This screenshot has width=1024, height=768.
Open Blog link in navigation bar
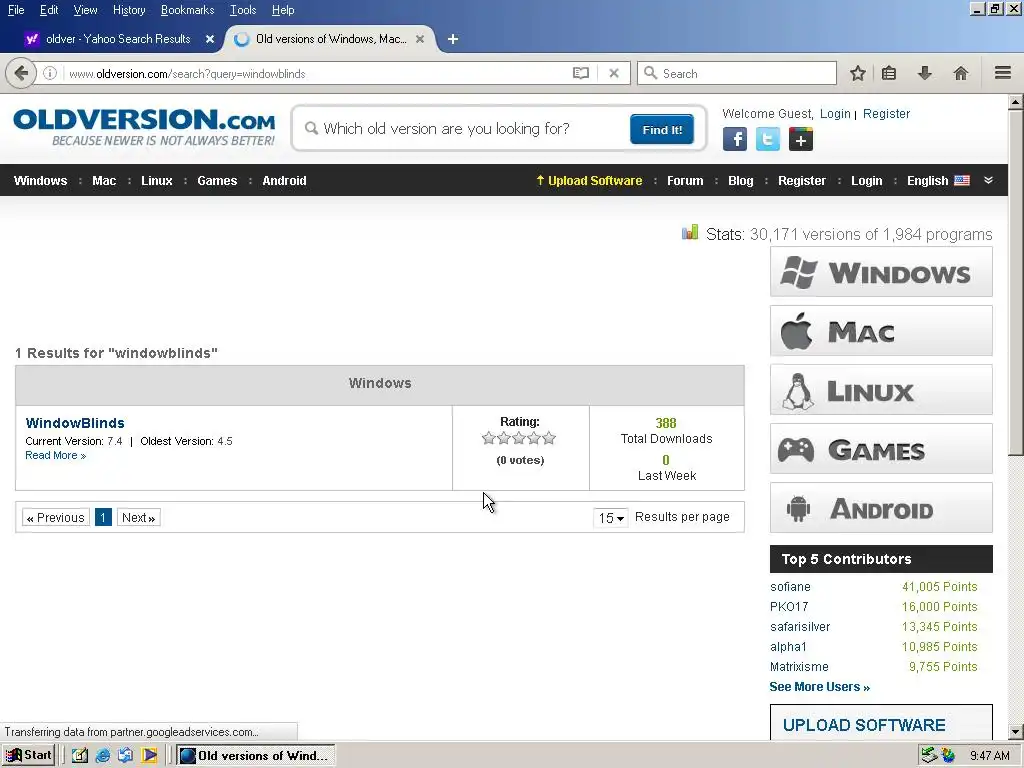(x=741, y=181)
